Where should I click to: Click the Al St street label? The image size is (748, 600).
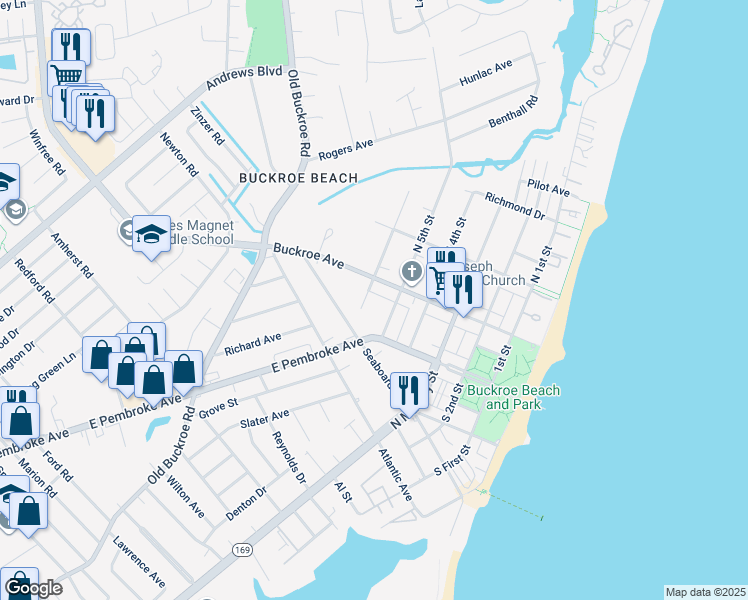tap(343, 492)
